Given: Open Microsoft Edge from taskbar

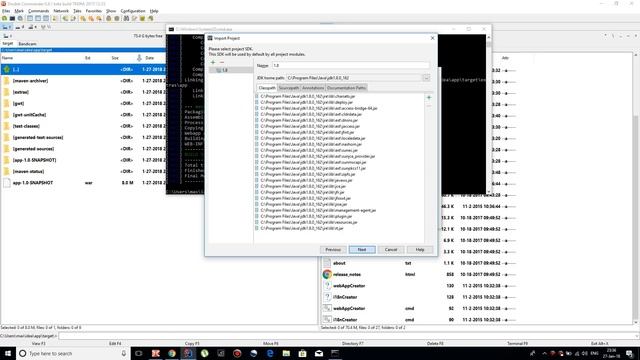Looking at the screenshot, I should (x=270, y=353).
